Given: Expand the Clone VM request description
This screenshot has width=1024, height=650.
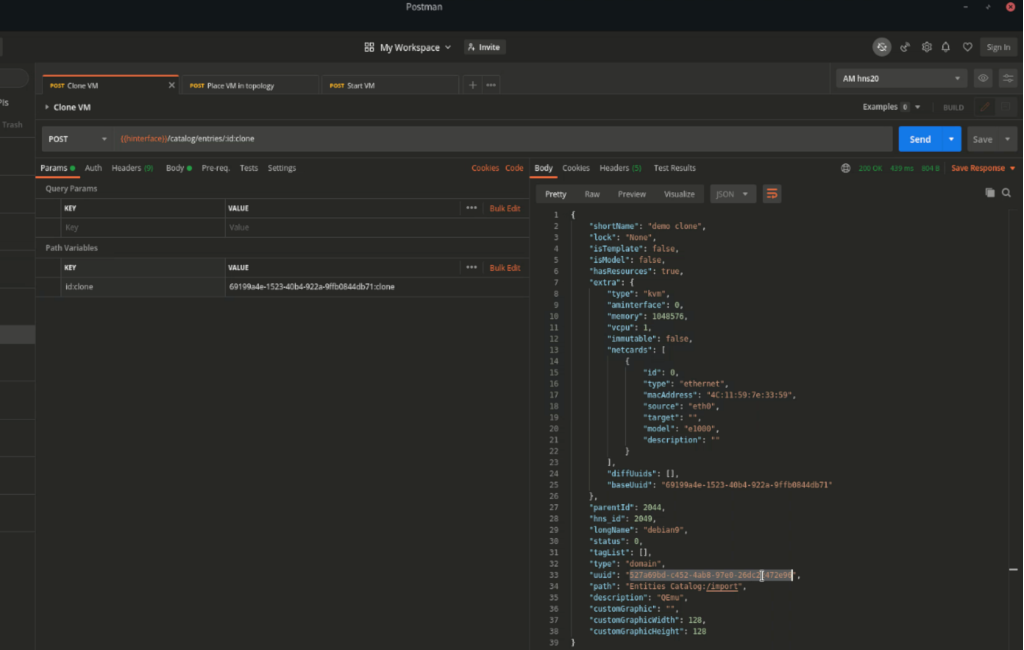Looking at the screenshot, I should [x=46, y=107].
